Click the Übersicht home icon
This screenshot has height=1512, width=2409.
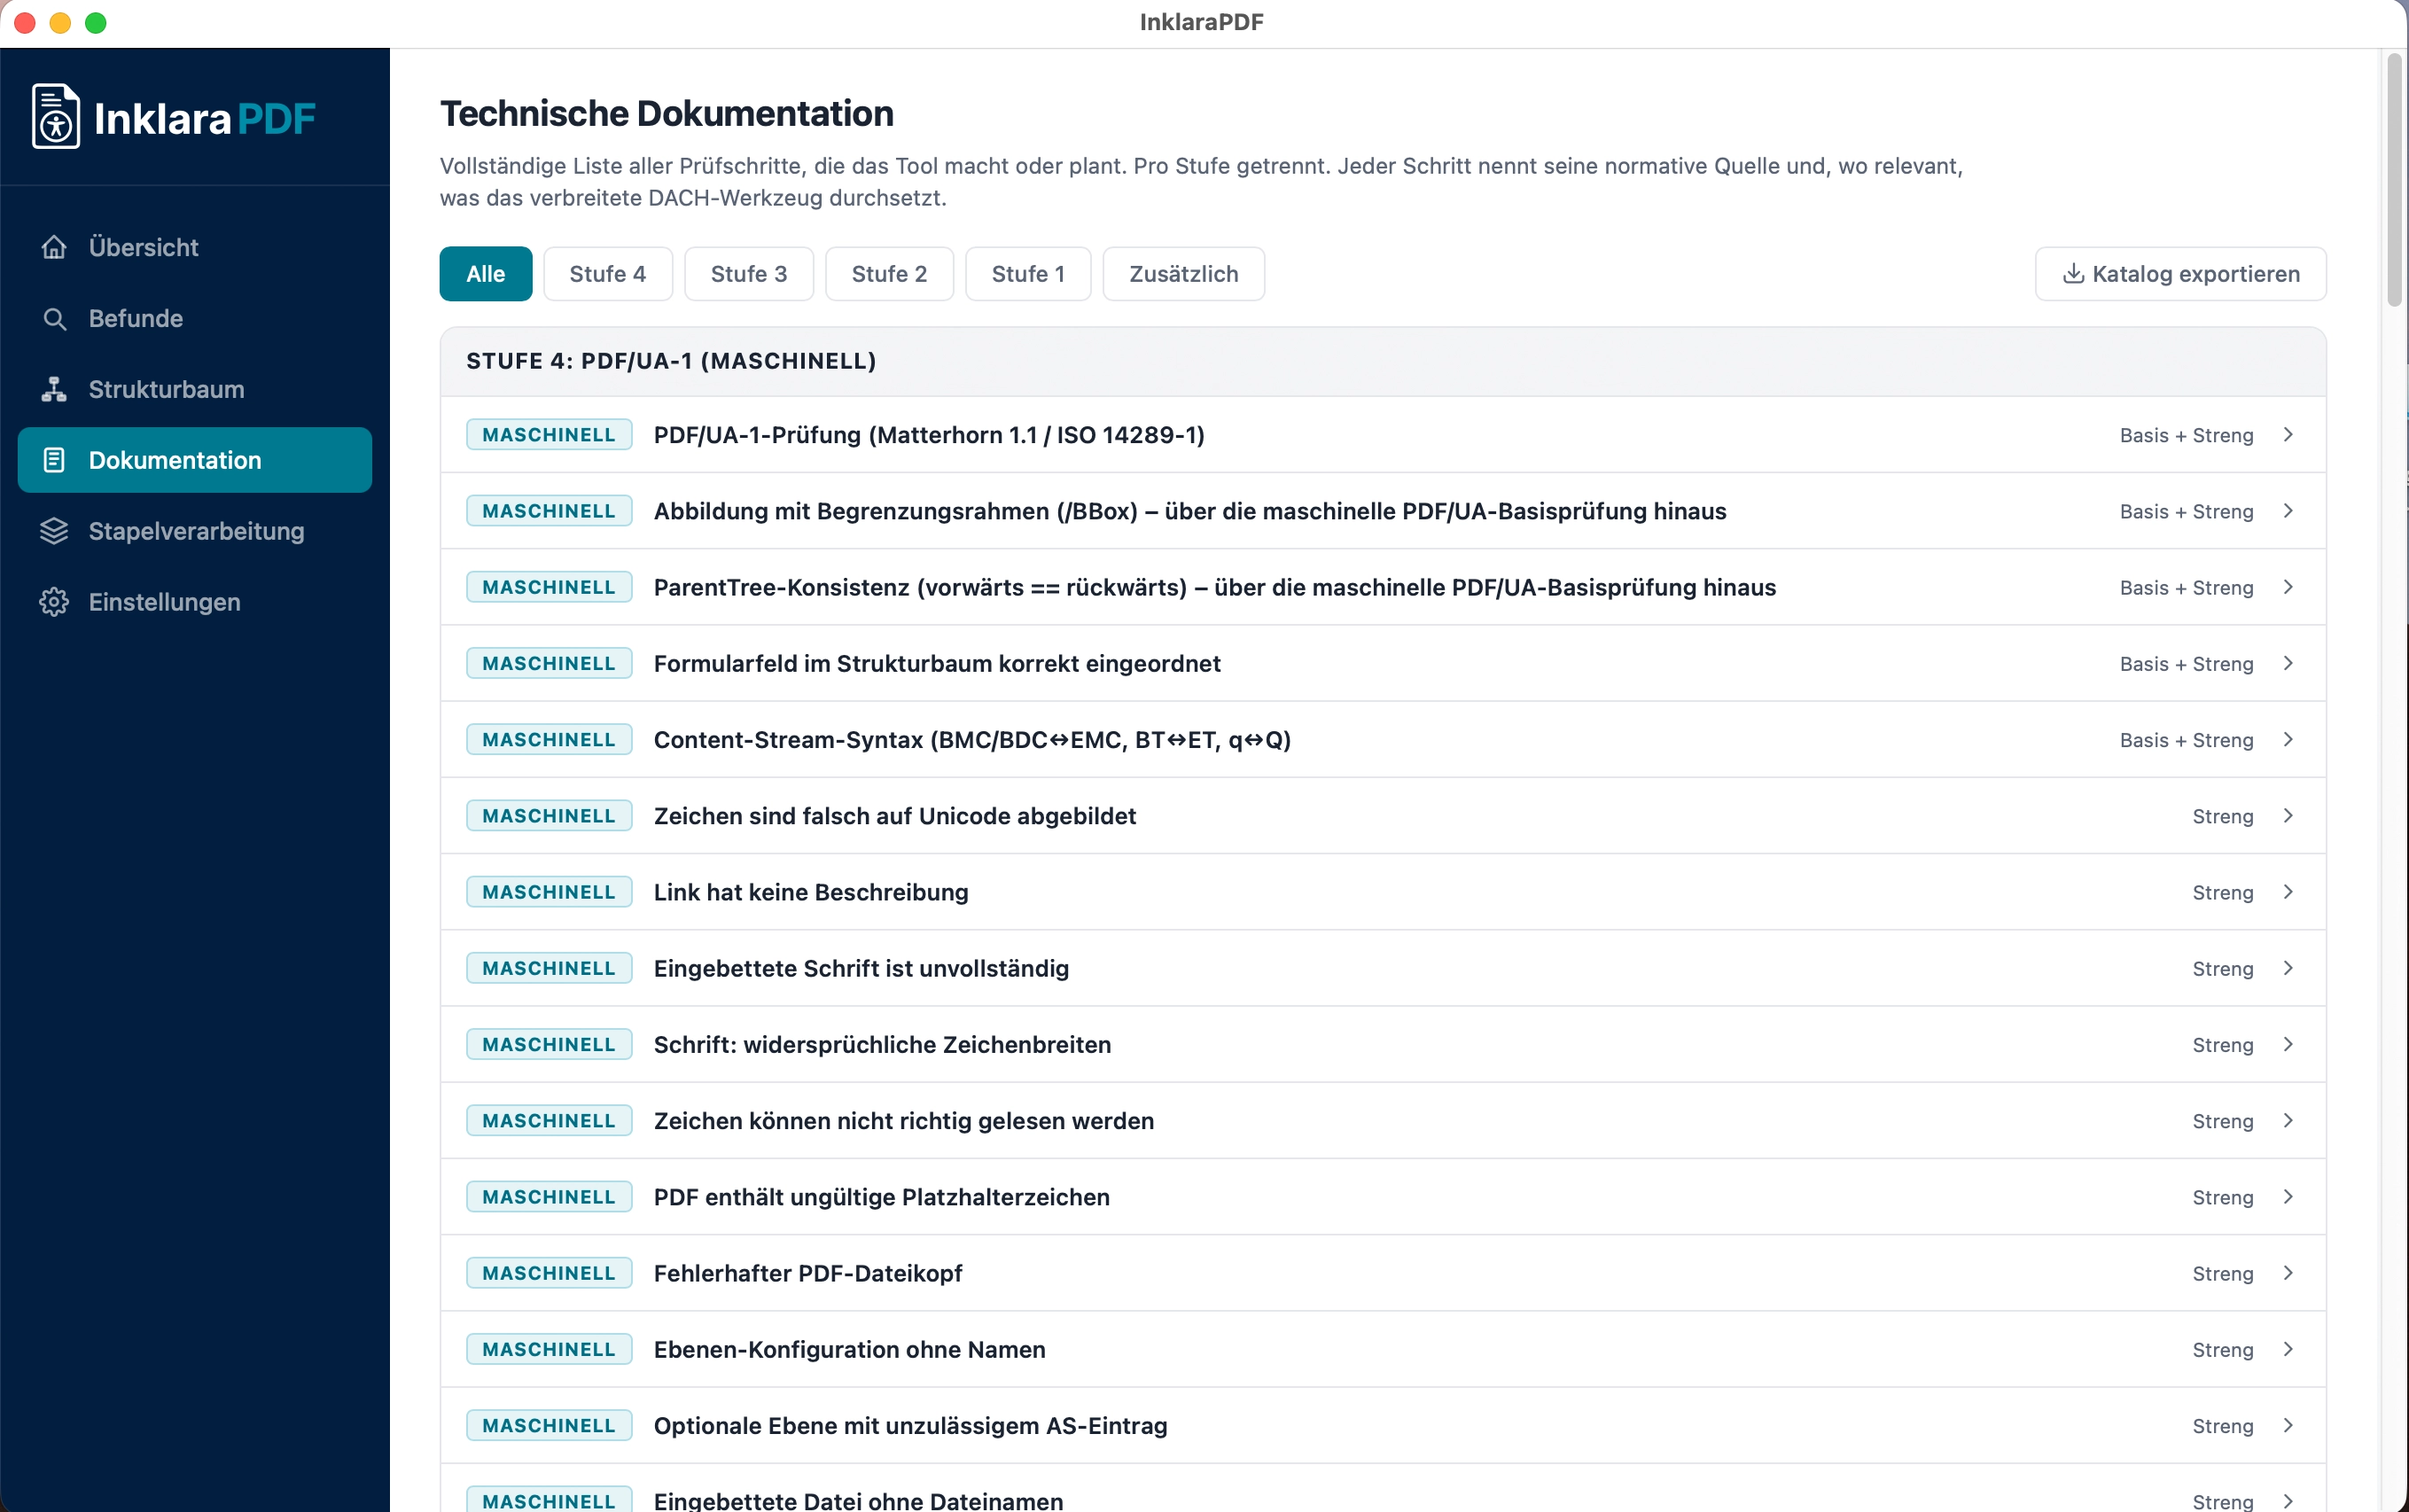54,247
